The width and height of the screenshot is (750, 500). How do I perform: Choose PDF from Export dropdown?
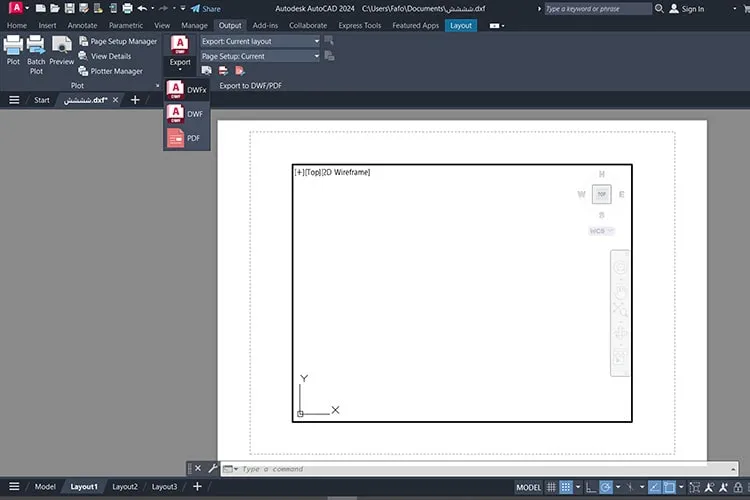187,138
